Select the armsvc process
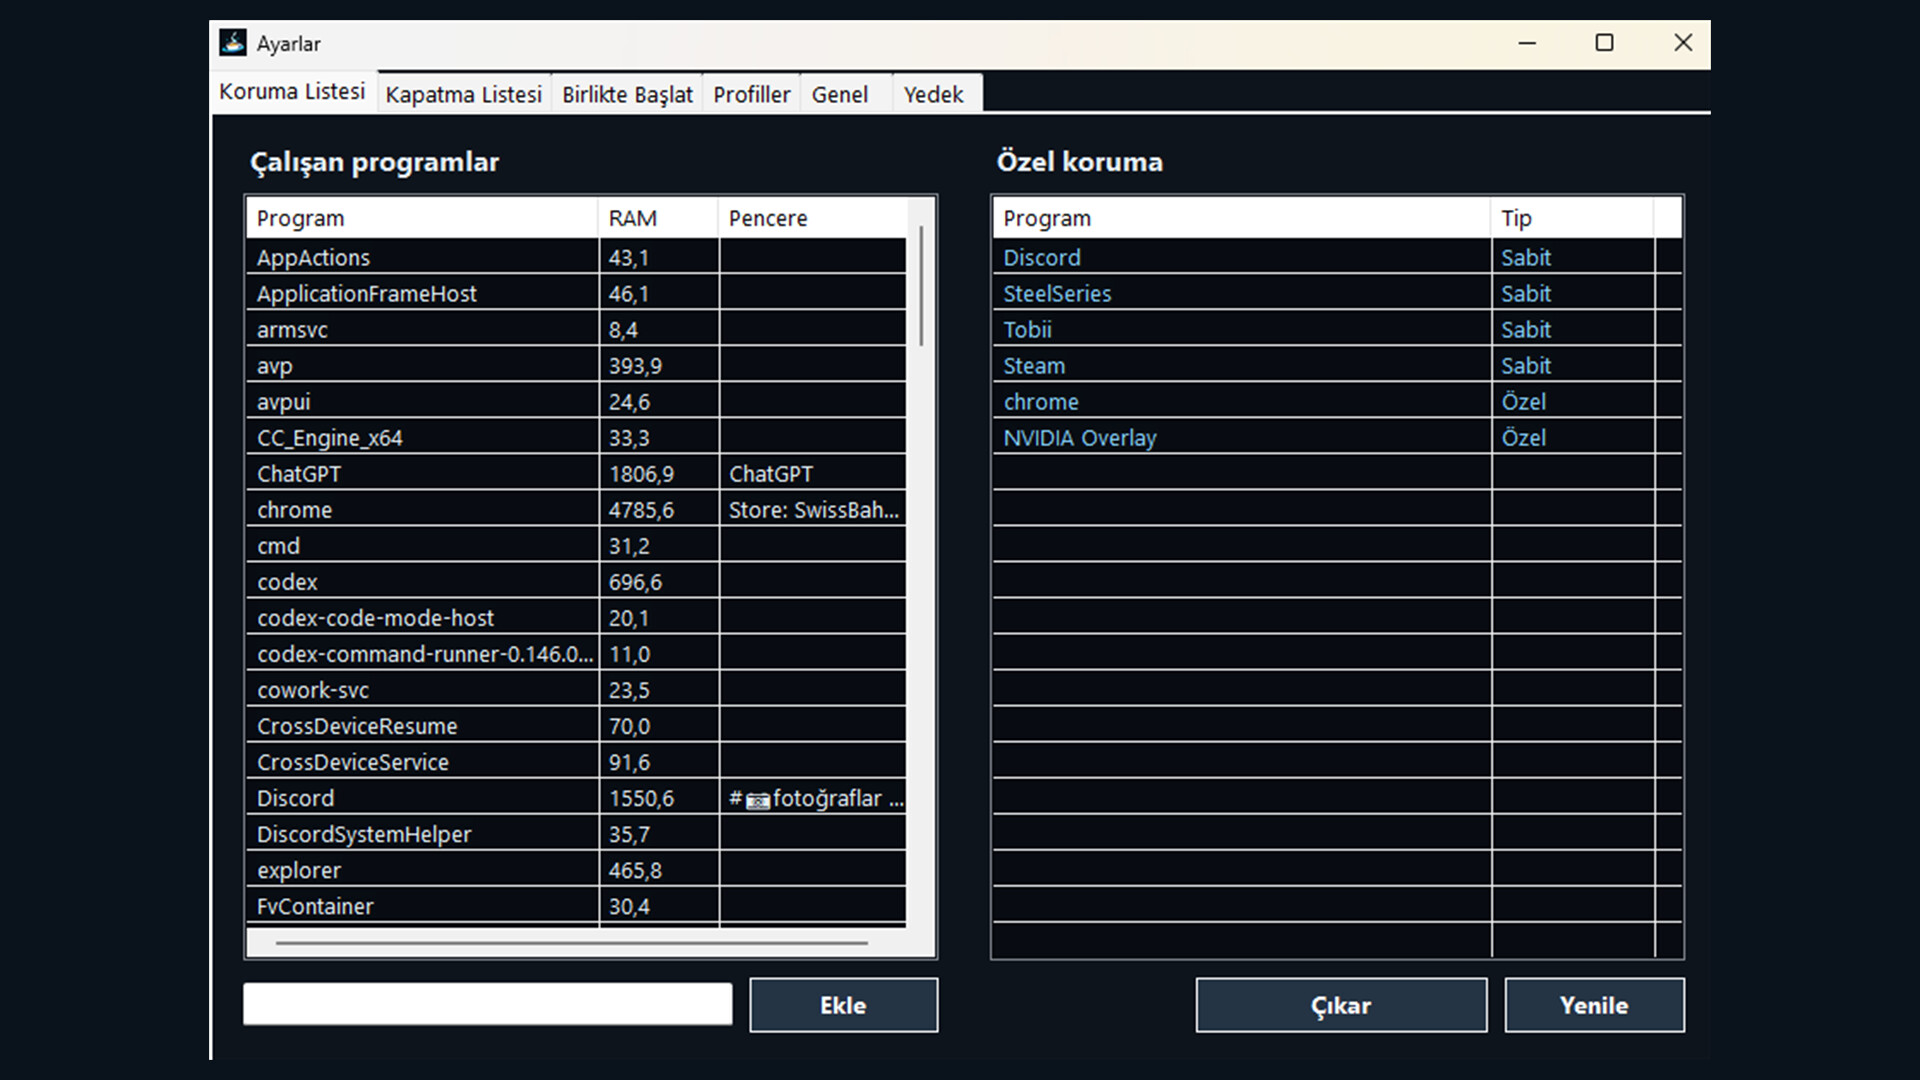The height and width of the screenshot is (1080, 1920). pos(576,329)
